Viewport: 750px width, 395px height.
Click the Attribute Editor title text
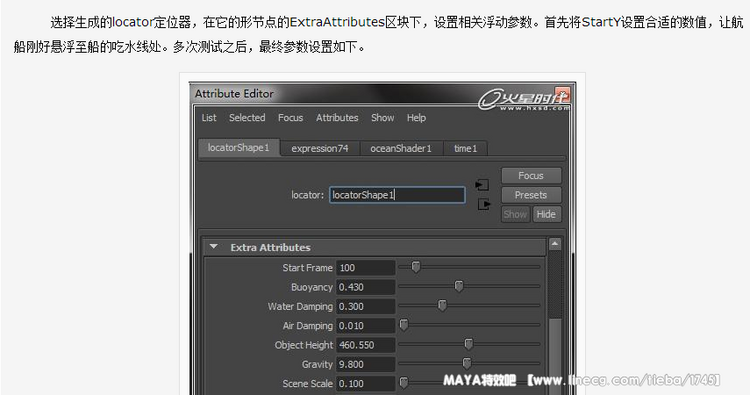point(234,94)
